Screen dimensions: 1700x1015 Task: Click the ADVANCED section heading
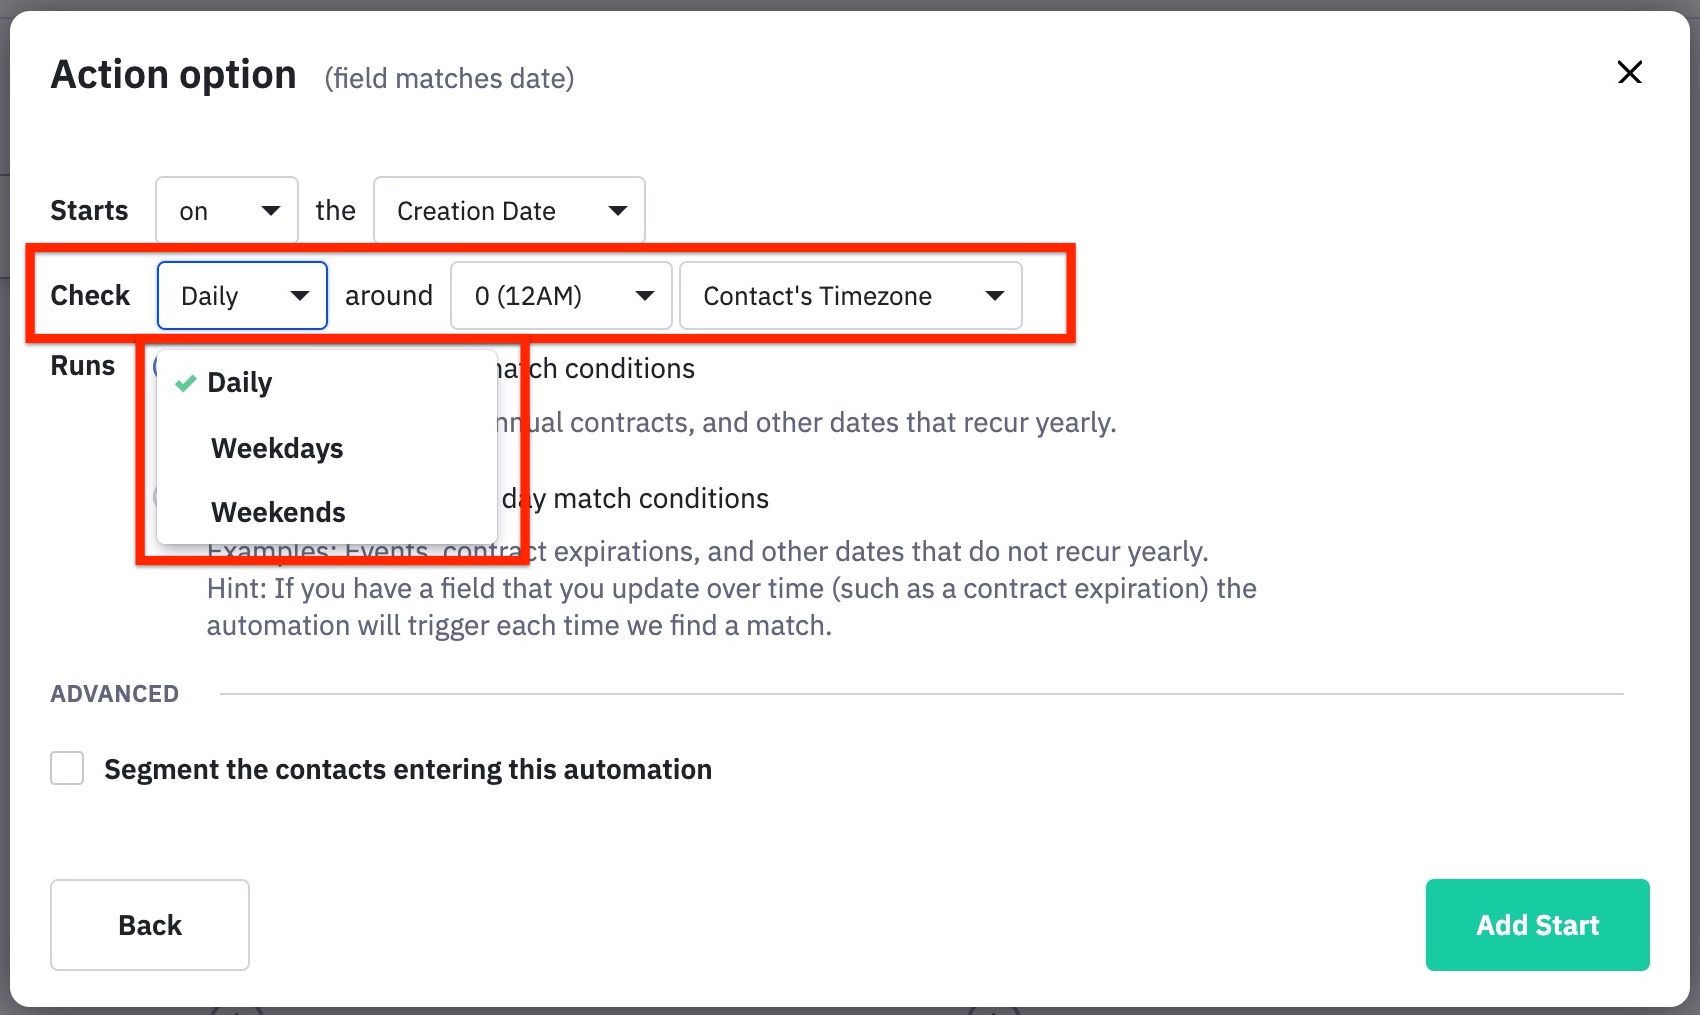pyautogui.click(x=115, y=694)
